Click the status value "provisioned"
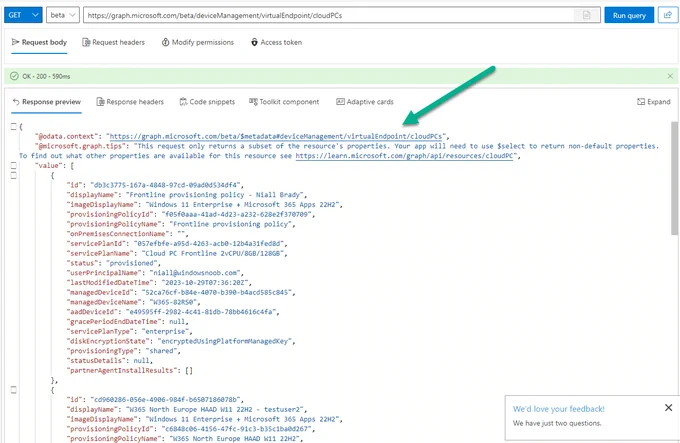 click(x=131, y=263)
